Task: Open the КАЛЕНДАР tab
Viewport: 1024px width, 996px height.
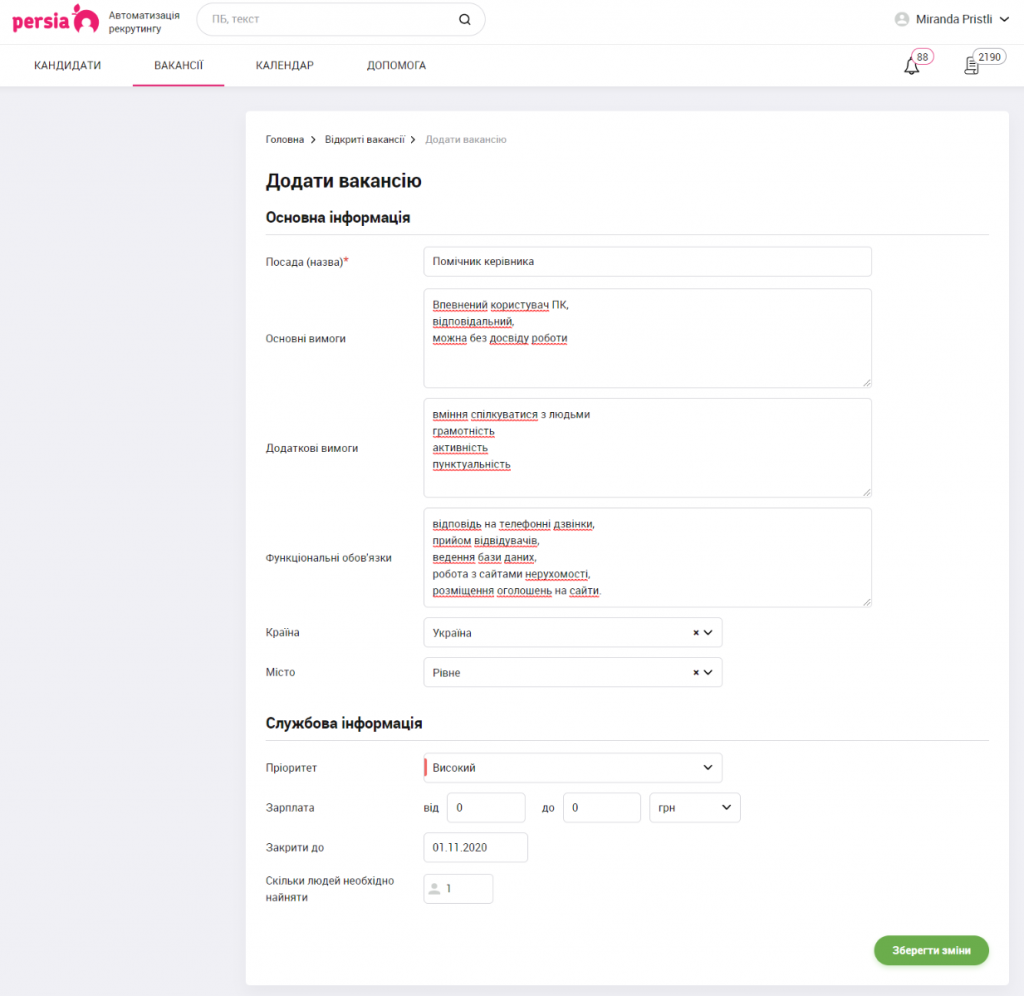Action: 284,66
